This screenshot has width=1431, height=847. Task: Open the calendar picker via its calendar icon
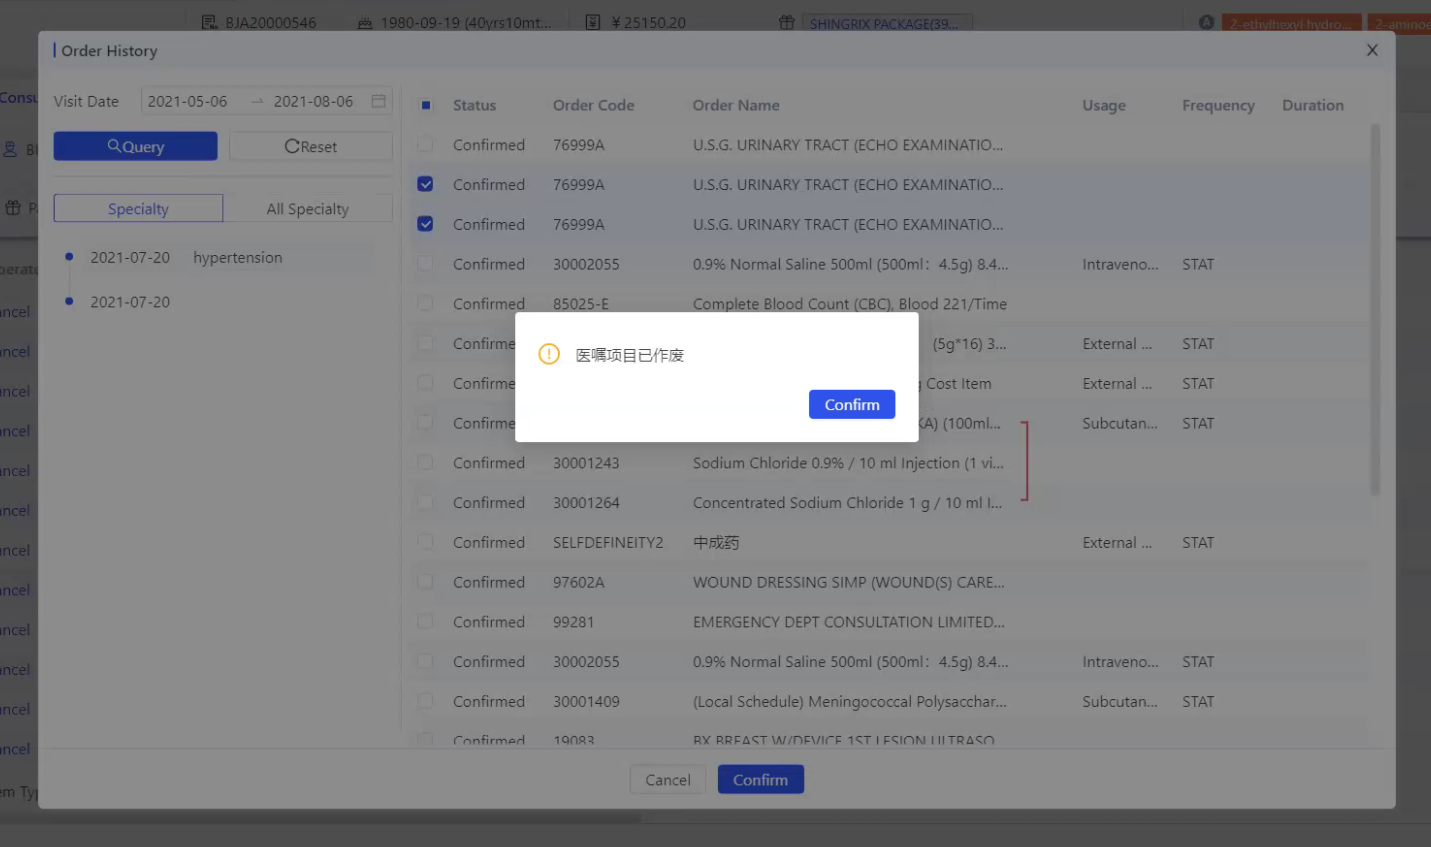tap(376, 101)
